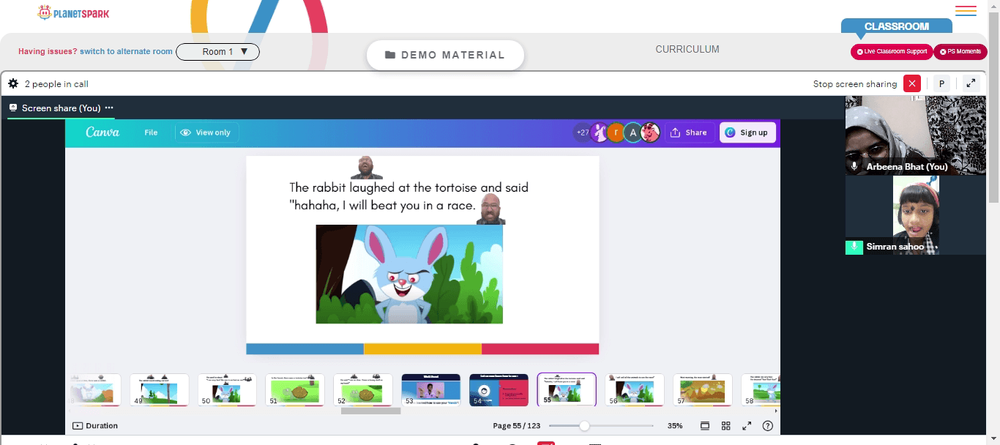Click '2 people in call' text
This screenshot has width=1000, height=445.
click(x=56, y=84)
